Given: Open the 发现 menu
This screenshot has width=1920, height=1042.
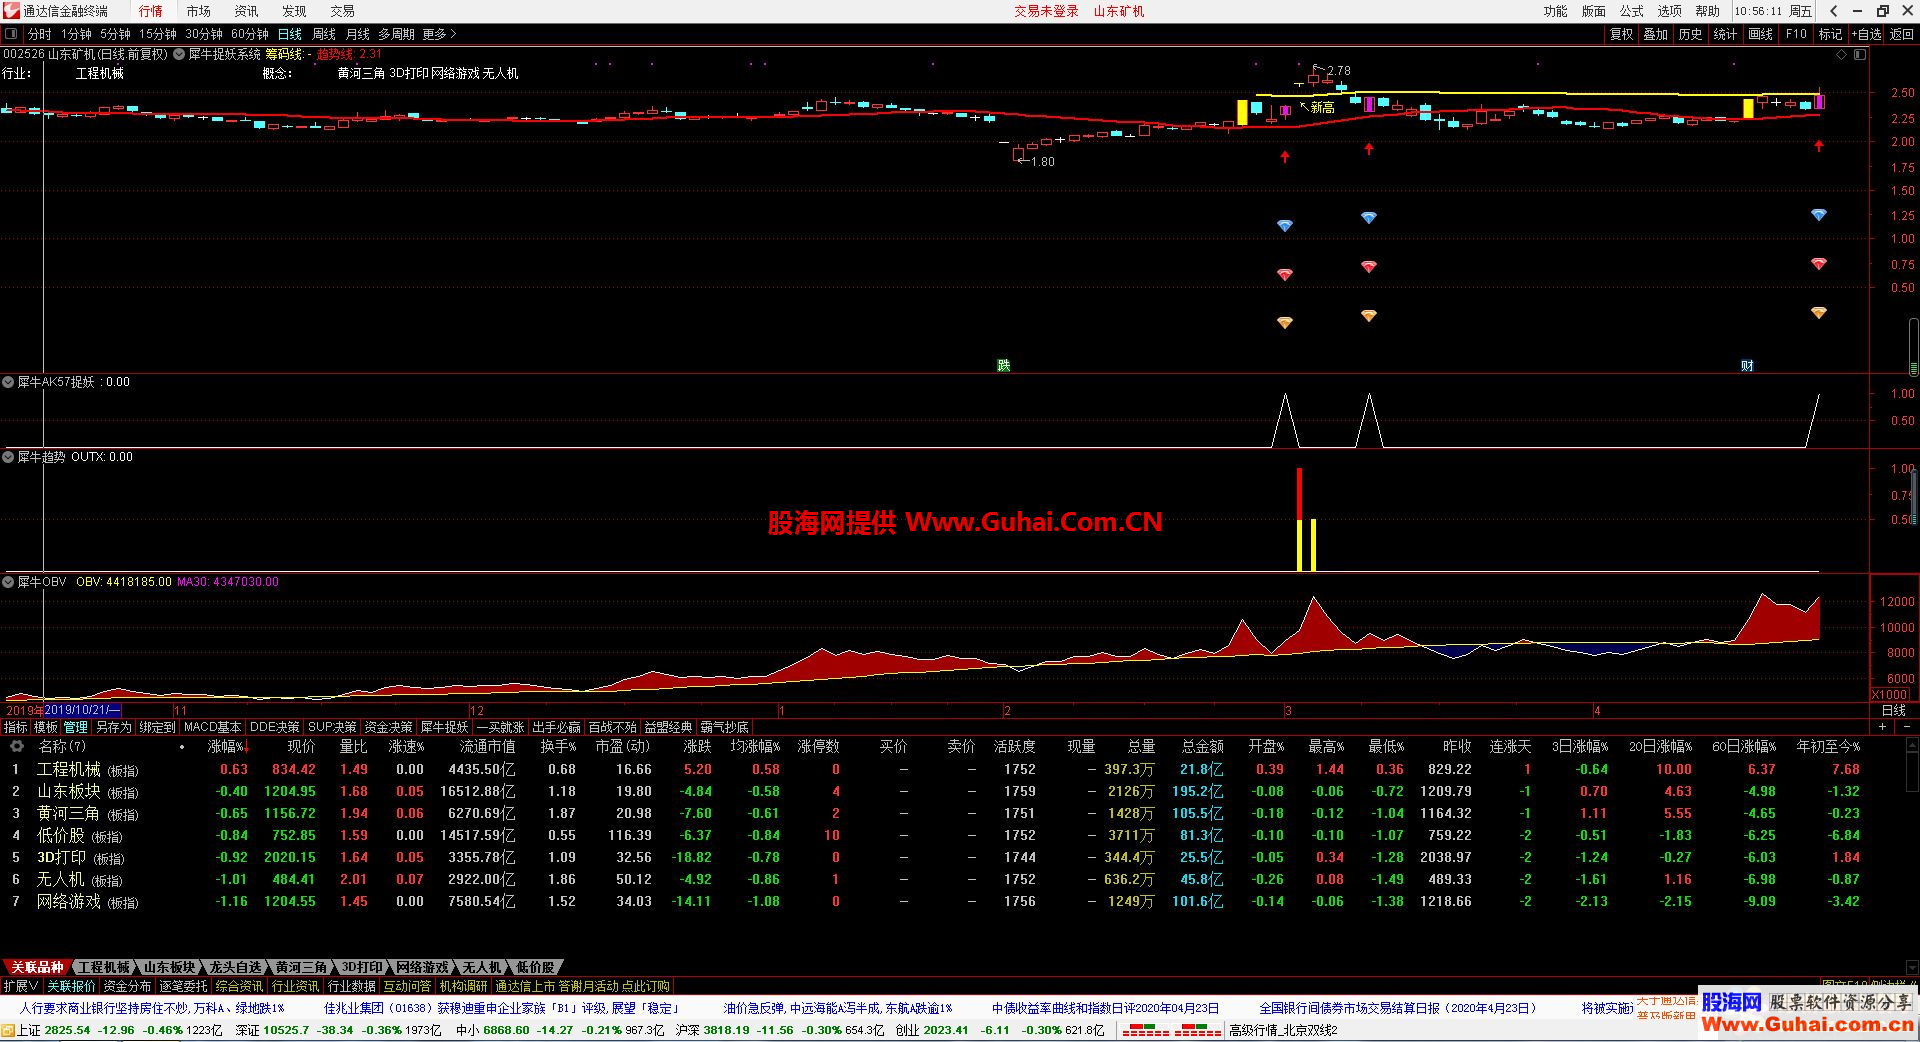Looking at the screenshot, I should pyautogui.click(x=295, y=11).
